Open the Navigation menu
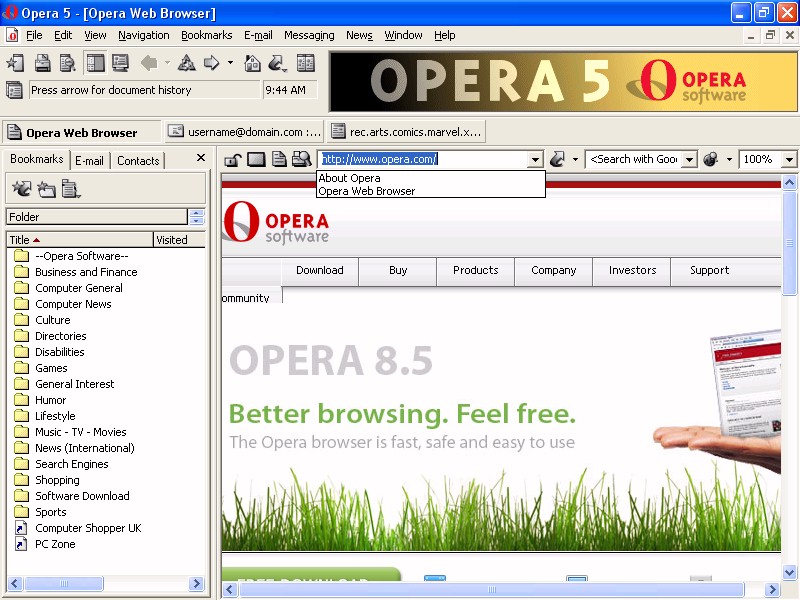 [x=144, y=35]
